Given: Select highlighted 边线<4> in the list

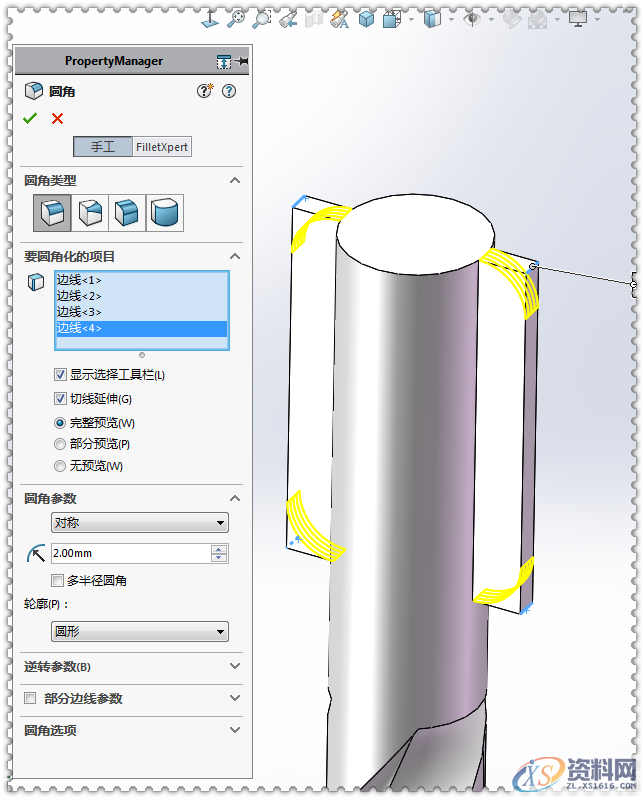Looking at the screenshot, I should [x=142, y=328].
